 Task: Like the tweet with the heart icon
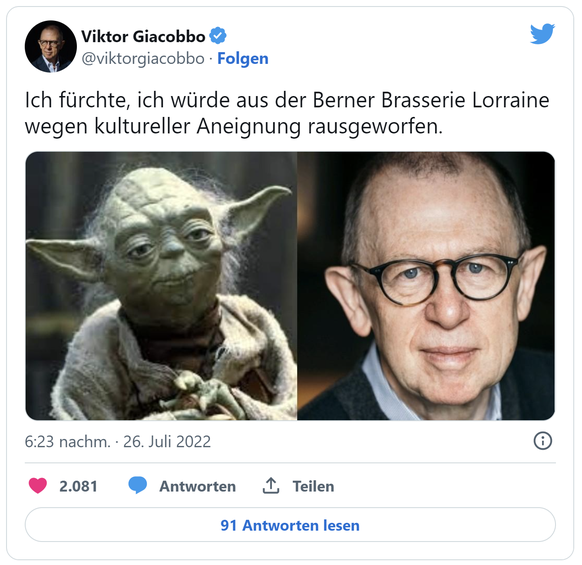(x=38, y=486)
